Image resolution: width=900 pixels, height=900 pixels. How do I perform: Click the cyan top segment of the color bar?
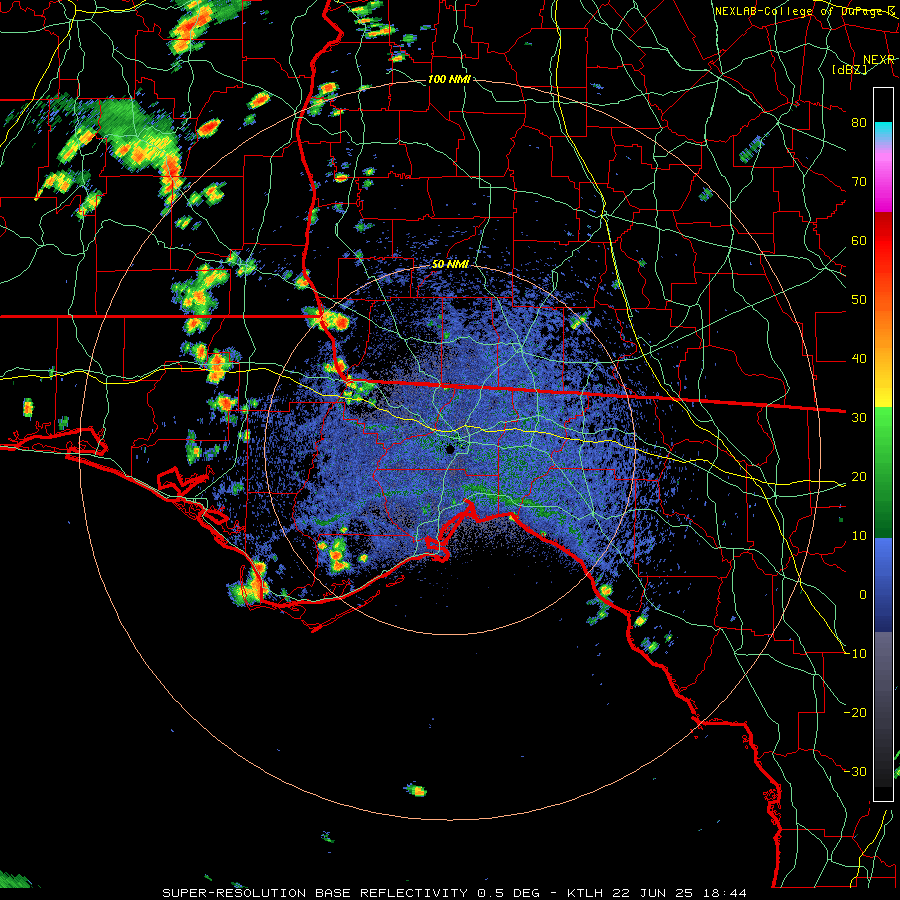tap(883, 131)
